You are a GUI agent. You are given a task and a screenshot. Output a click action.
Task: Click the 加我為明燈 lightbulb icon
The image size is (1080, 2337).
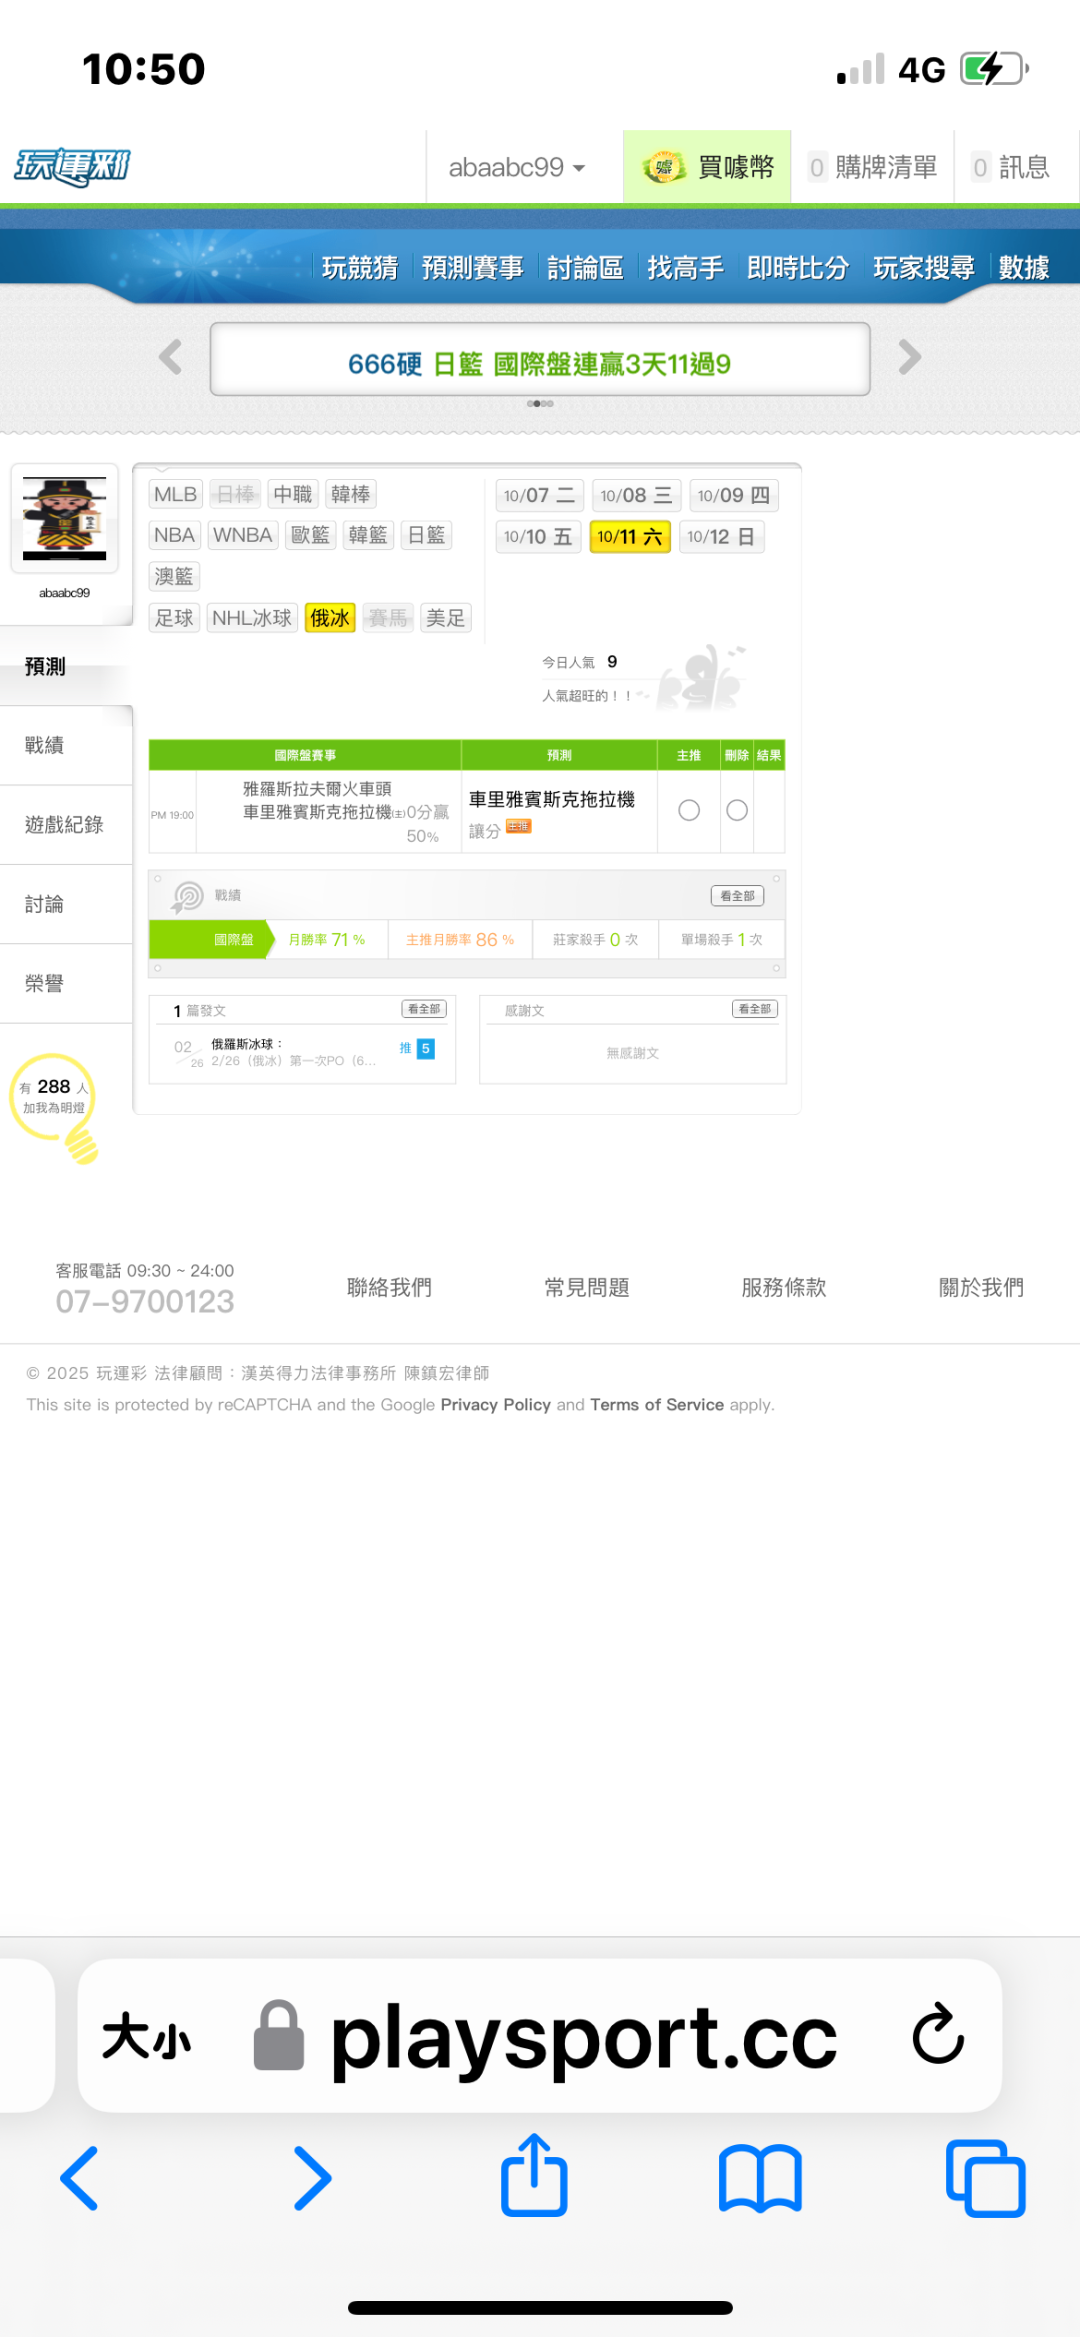pos(54,1108)
